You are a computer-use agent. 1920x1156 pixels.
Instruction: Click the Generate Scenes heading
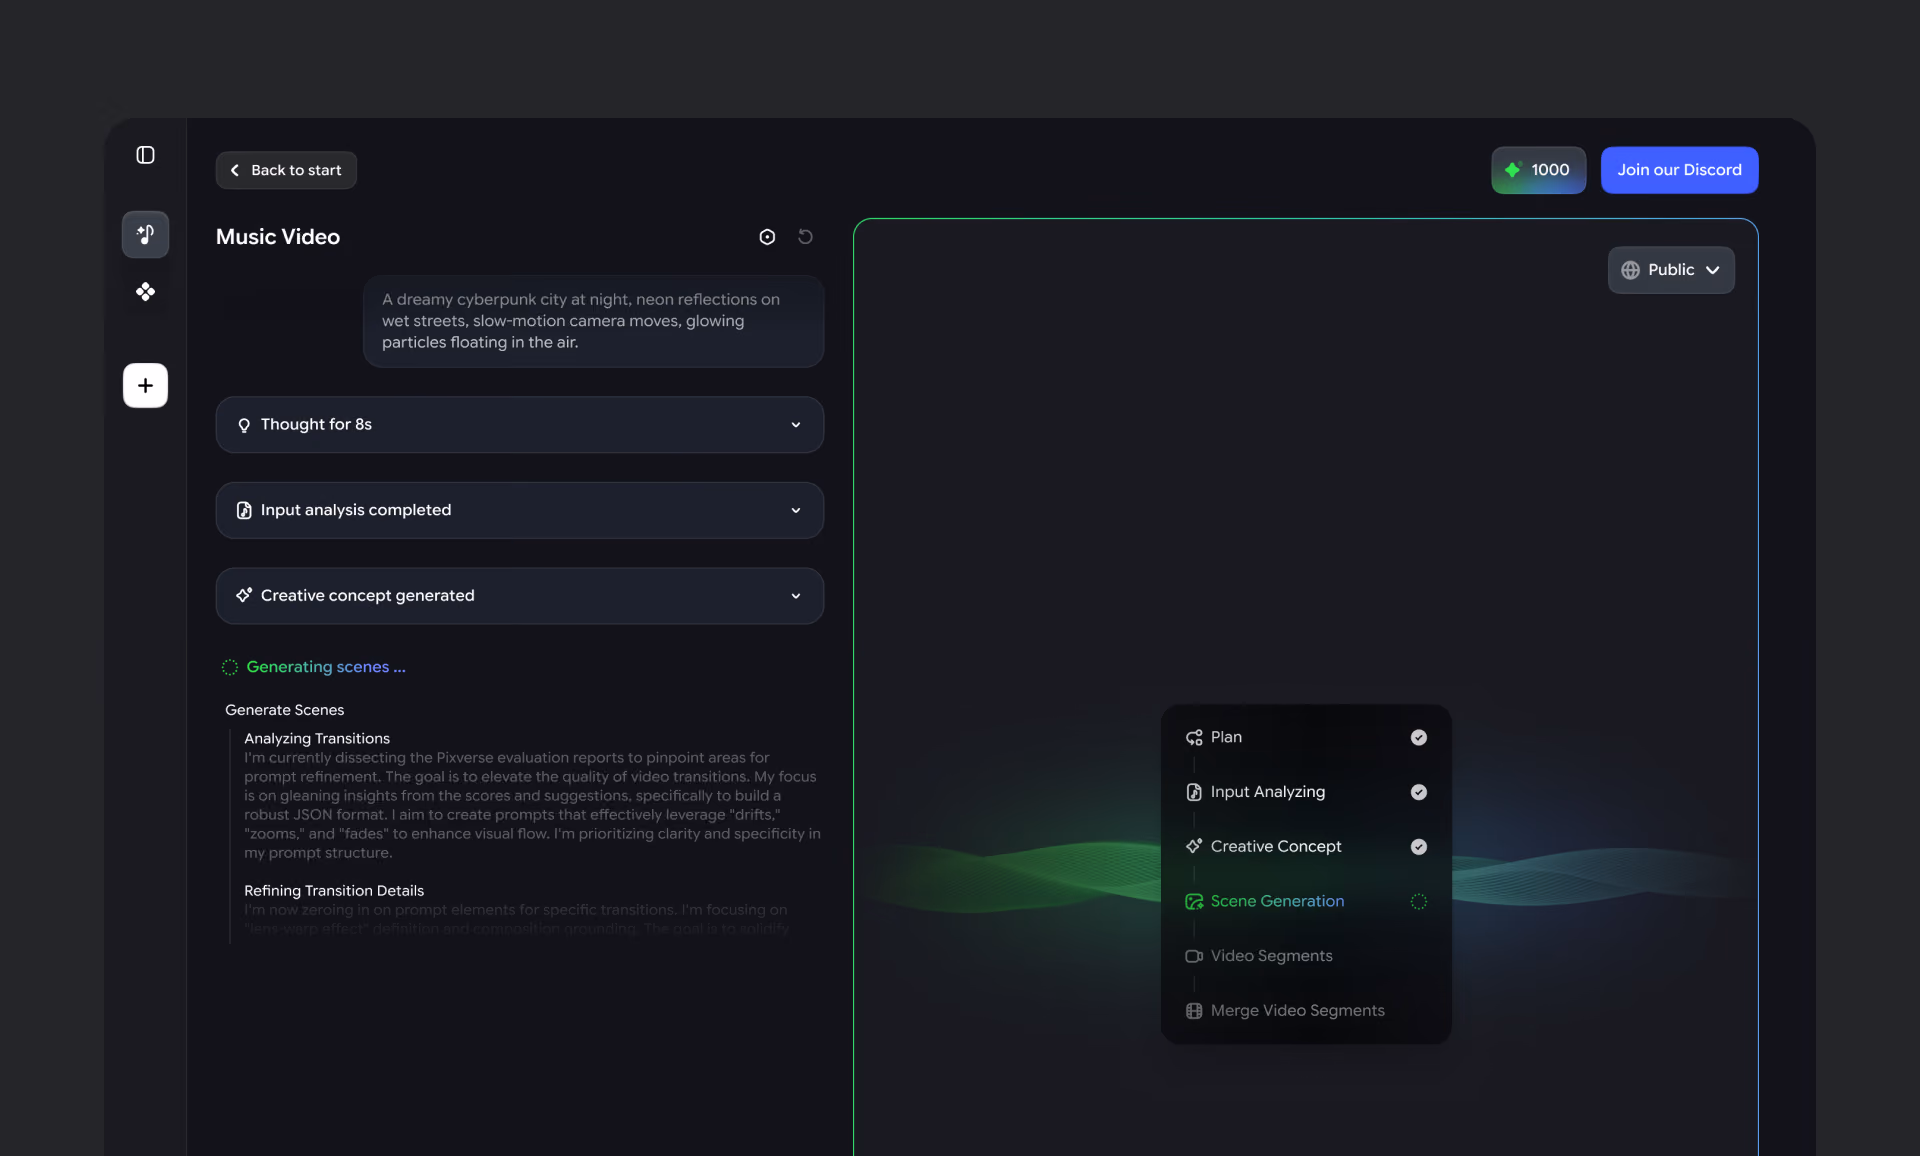(284, 710)
